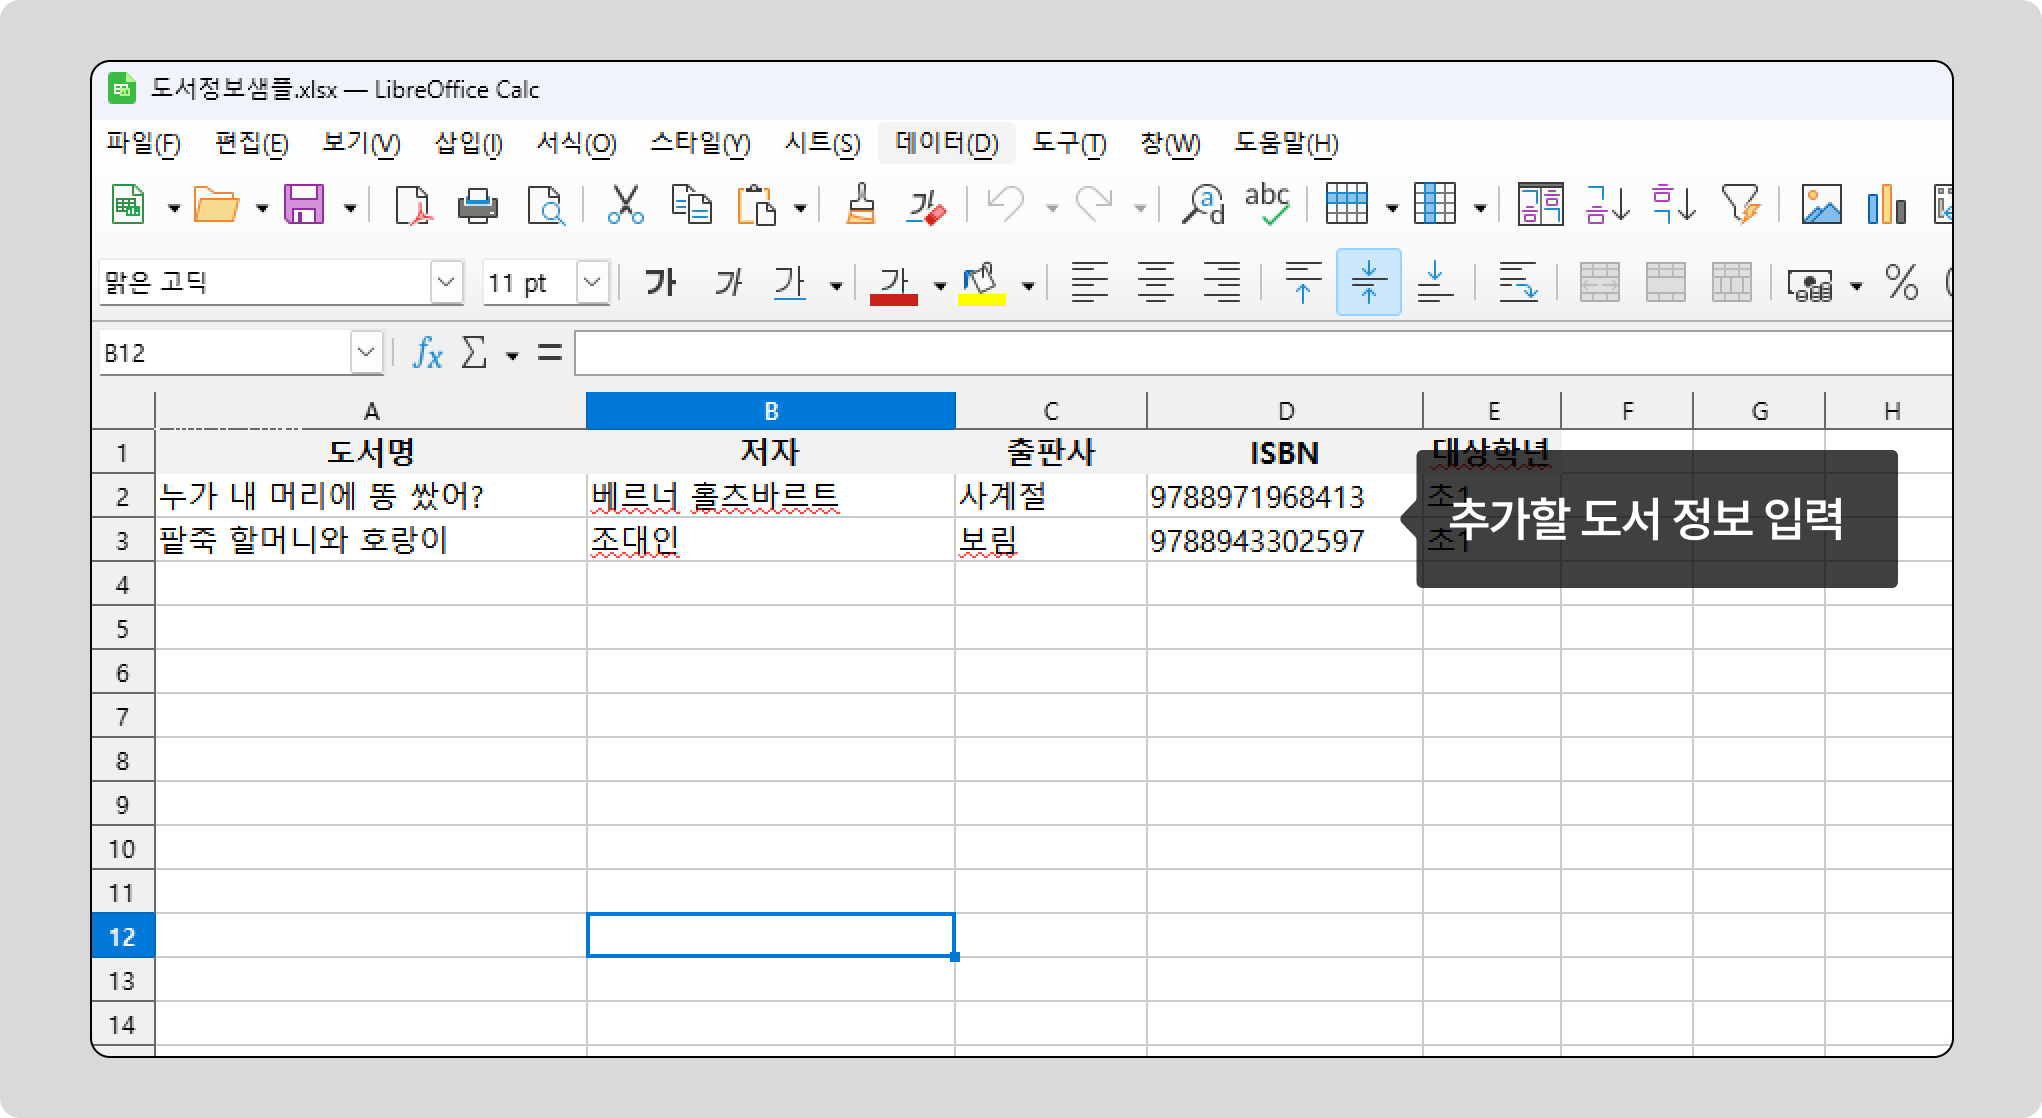This screenshot has width=2042, height=1118.
Task: Select cell with 베르너 홀츠바르트
Action: click(x=771, y=496)
